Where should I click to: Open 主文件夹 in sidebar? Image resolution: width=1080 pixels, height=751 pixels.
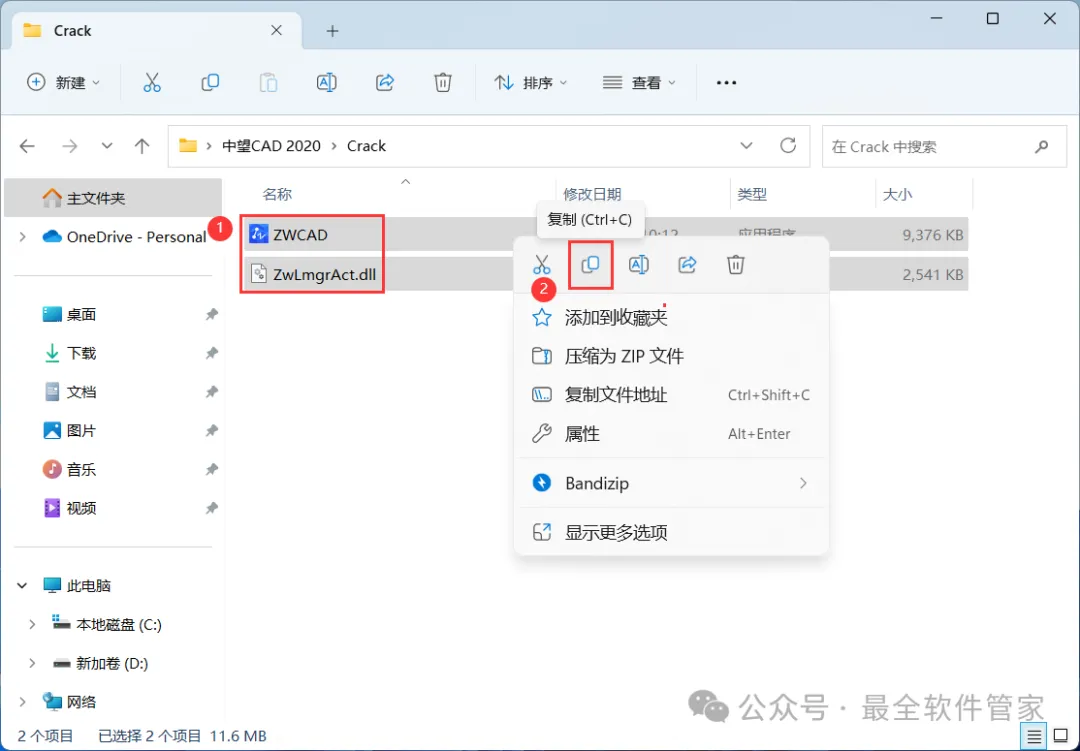point(113,198)
